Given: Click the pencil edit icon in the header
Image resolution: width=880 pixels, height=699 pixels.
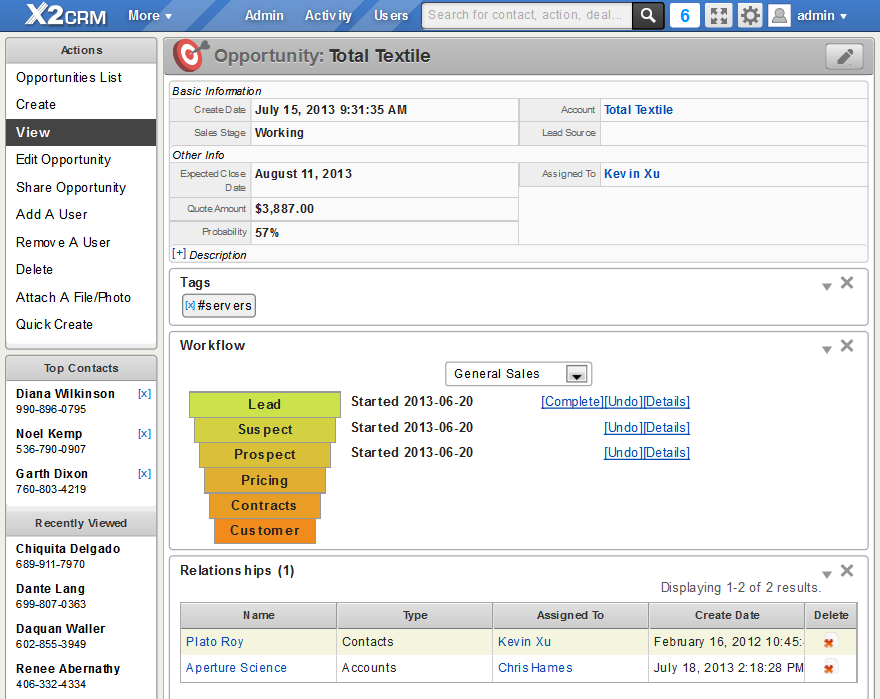Looking at the screenshot, I should (845, 56).
